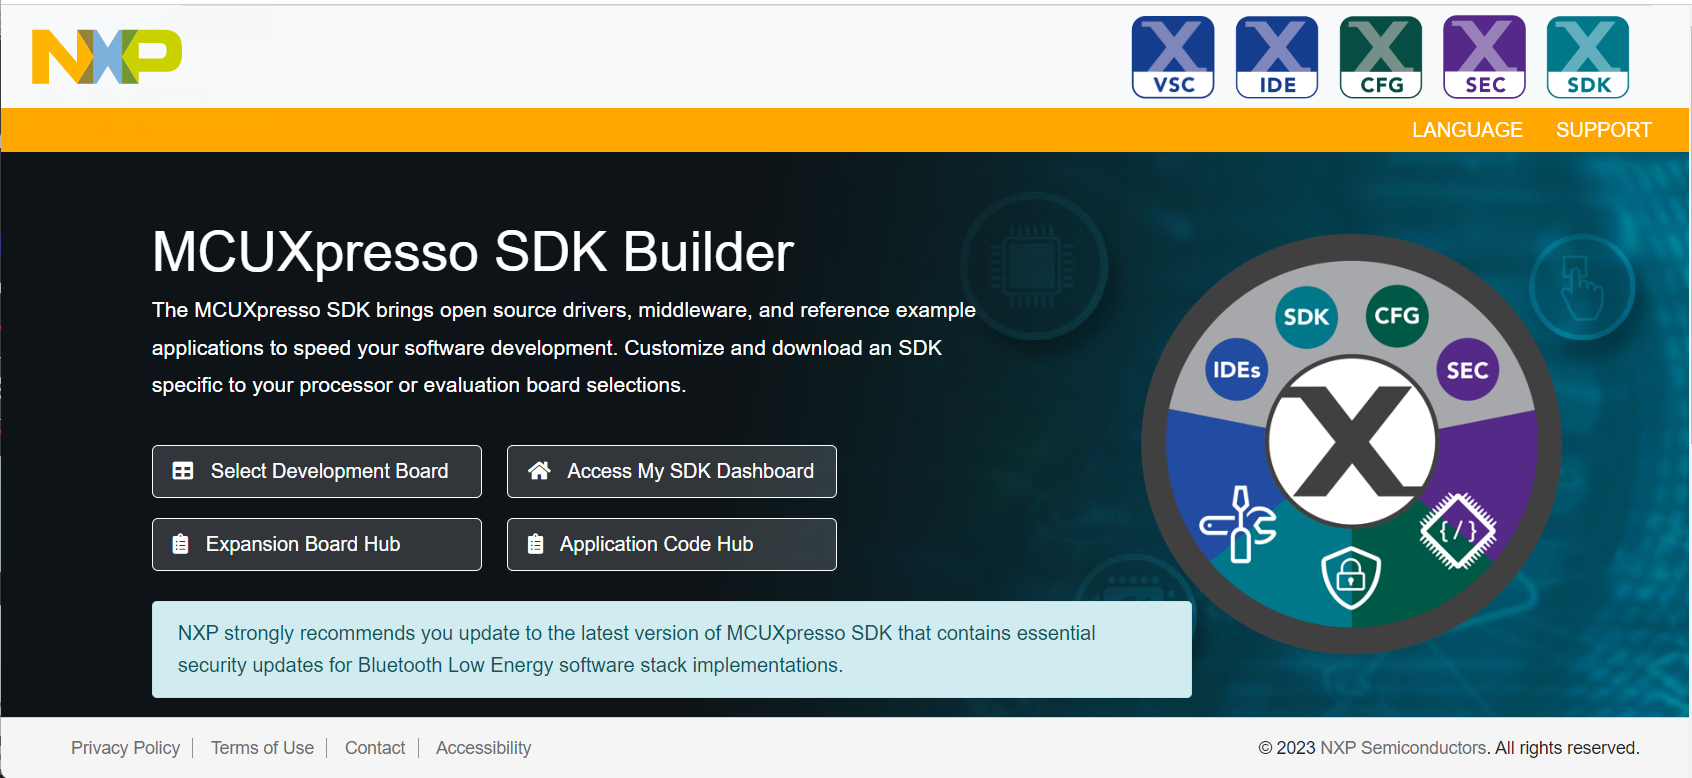Screen dimensions: 1692x778
Task: Open the SUPPORT menu
Action: point(1603,130)
